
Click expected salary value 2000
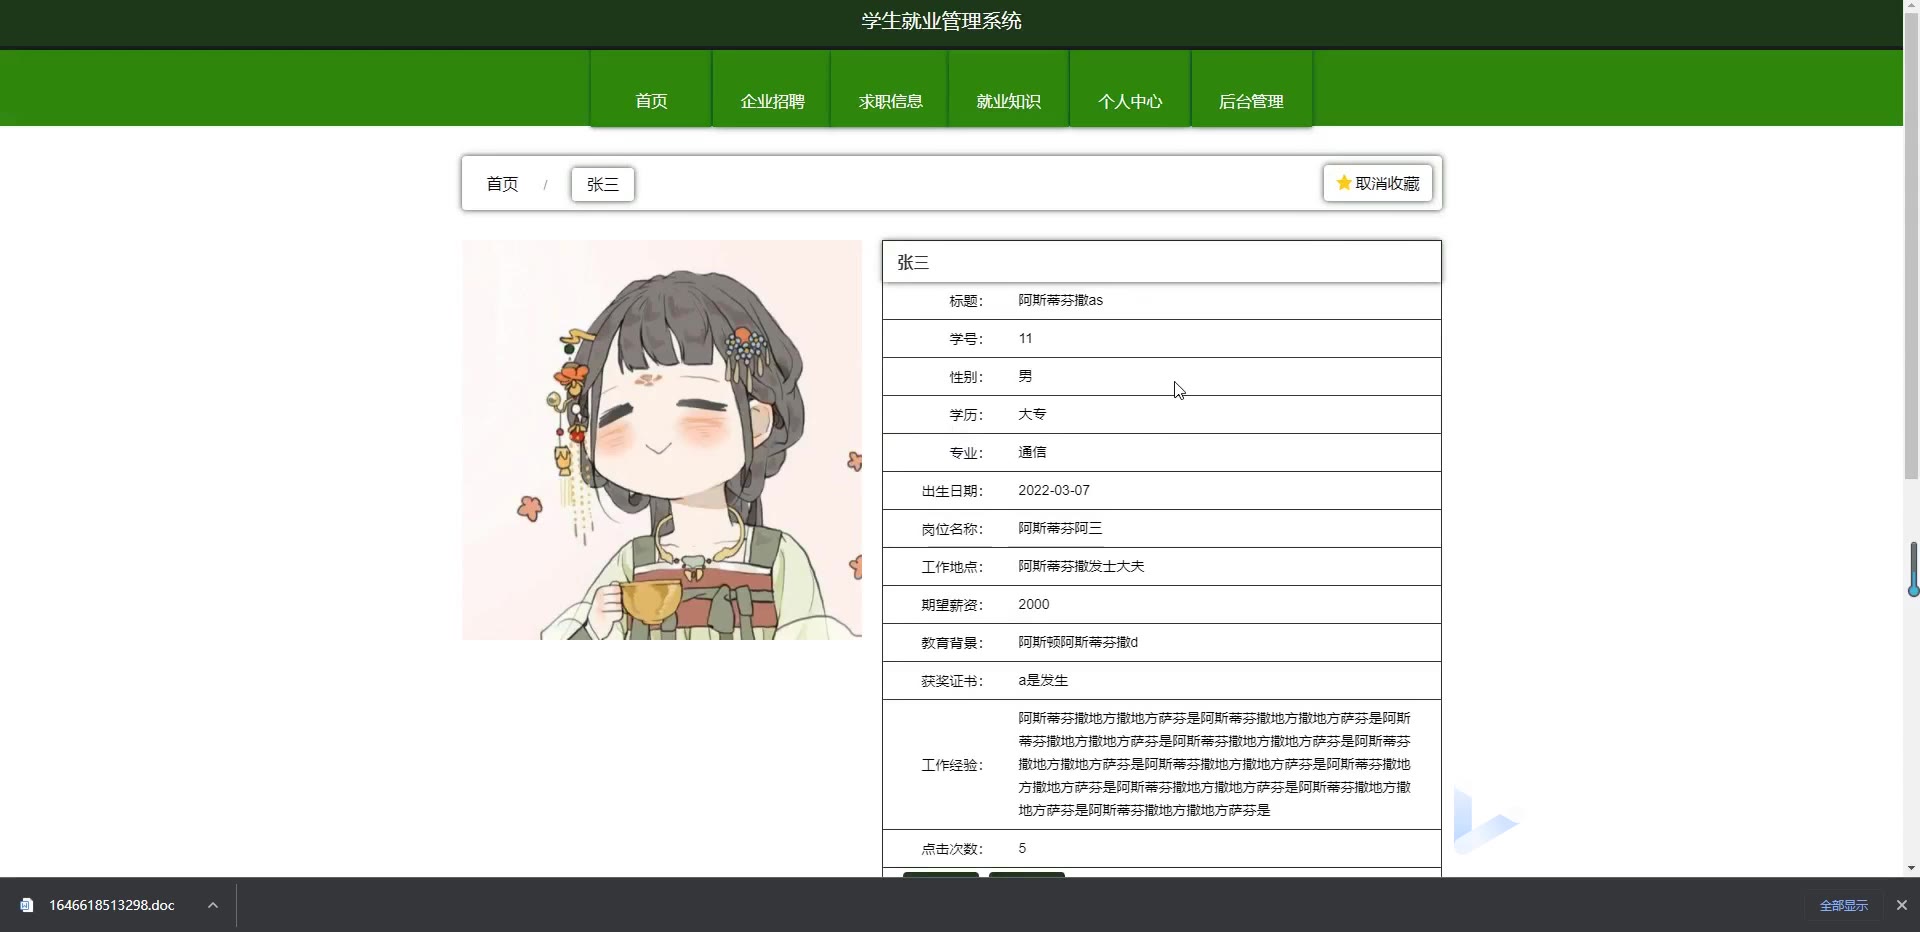click(x=1034, y=604)
